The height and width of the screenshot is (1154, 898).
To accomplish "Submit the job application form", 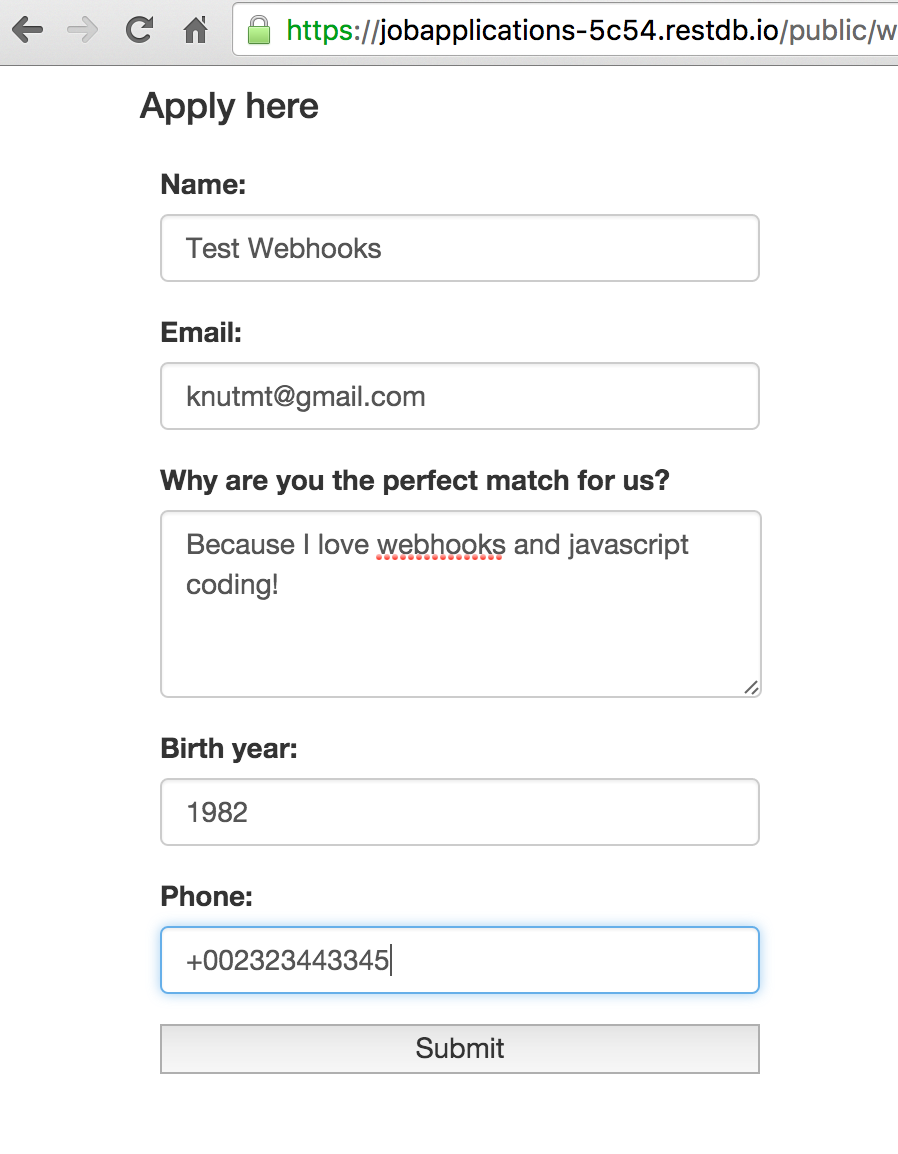I will (x=460, y=1049).
